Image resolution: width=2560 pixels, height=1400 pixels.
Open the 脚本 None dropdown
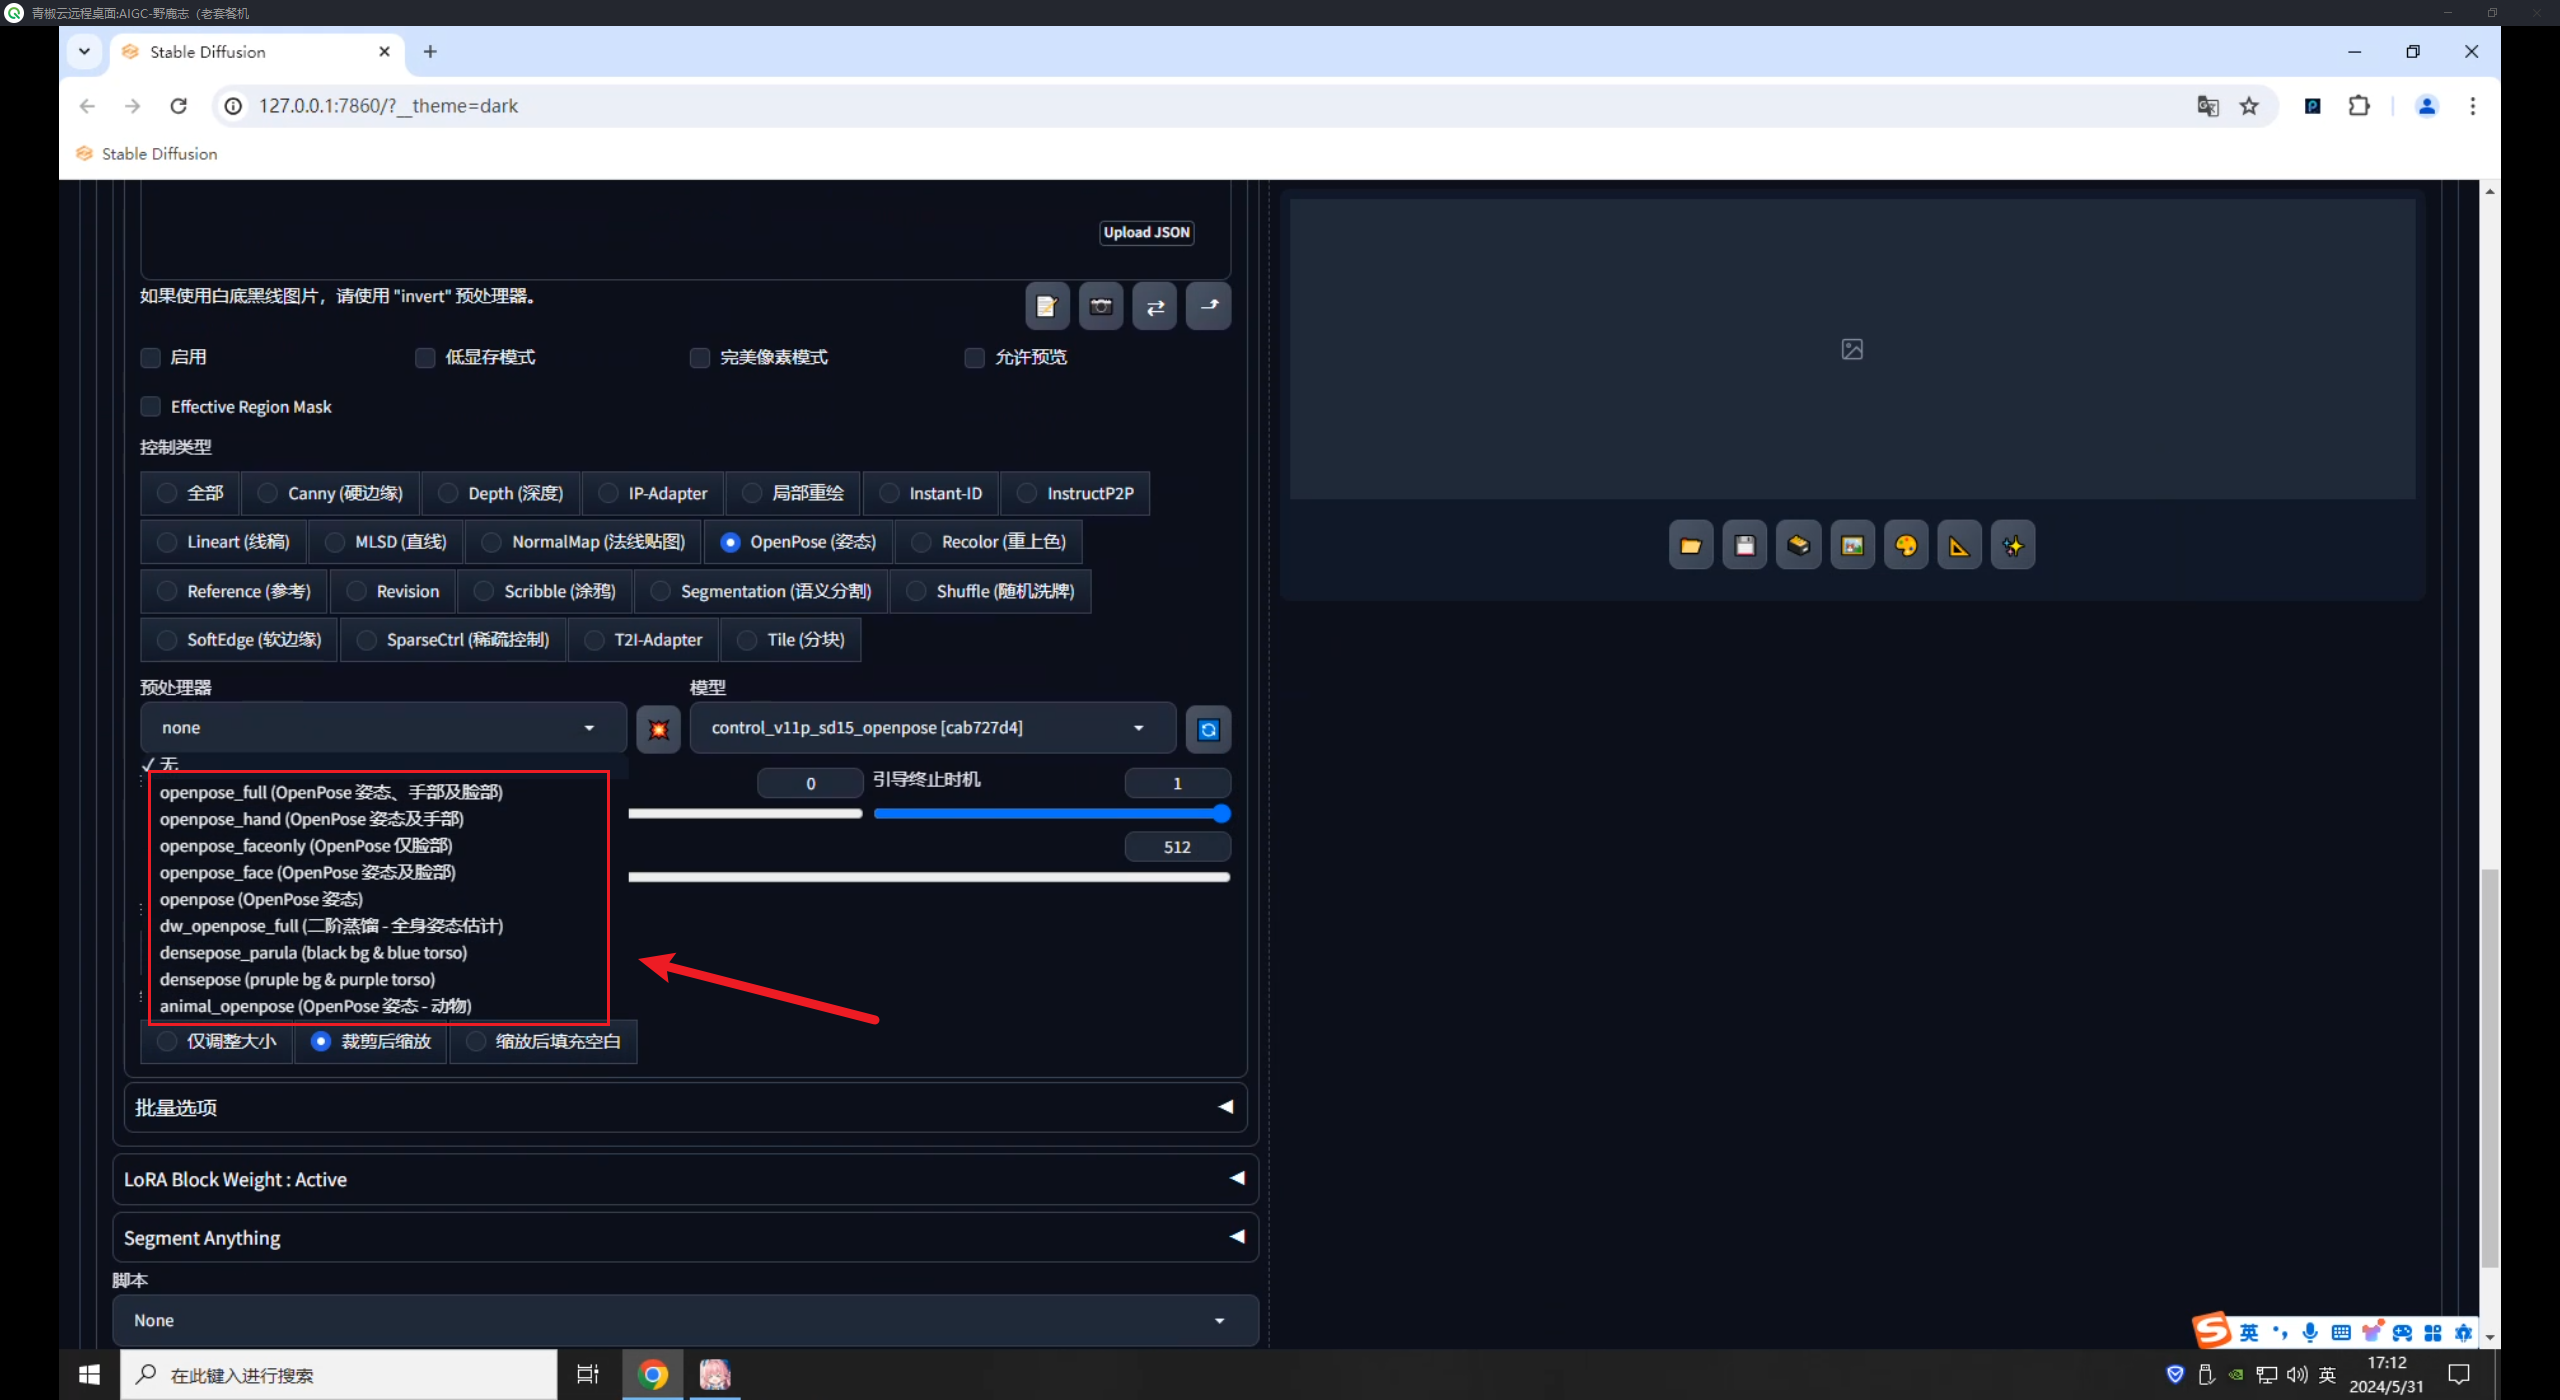pyautogui.click(x=685, y=1320)
